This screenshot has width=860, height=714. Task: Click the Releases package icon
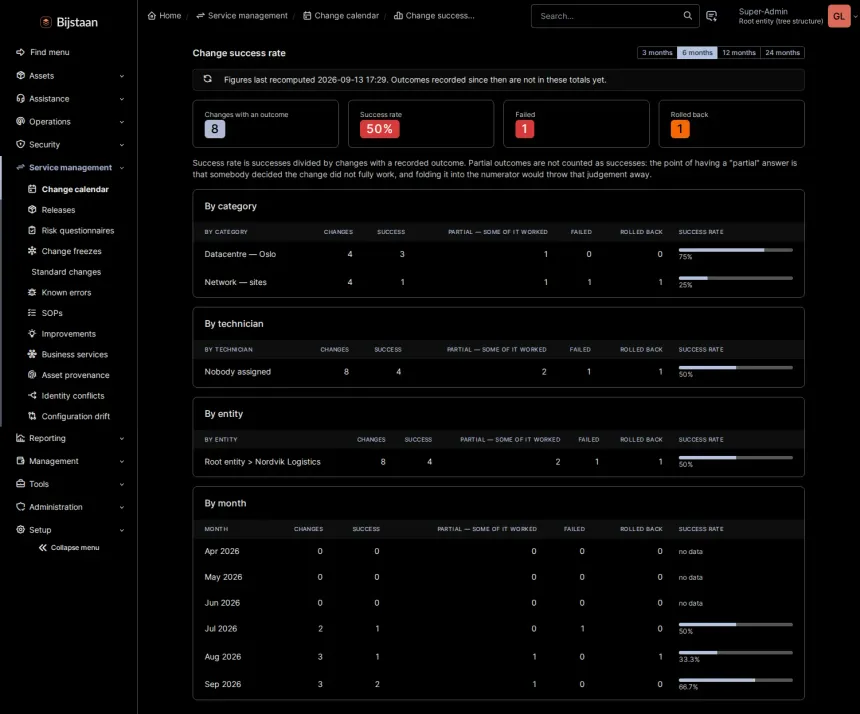[x=32, y=209]
